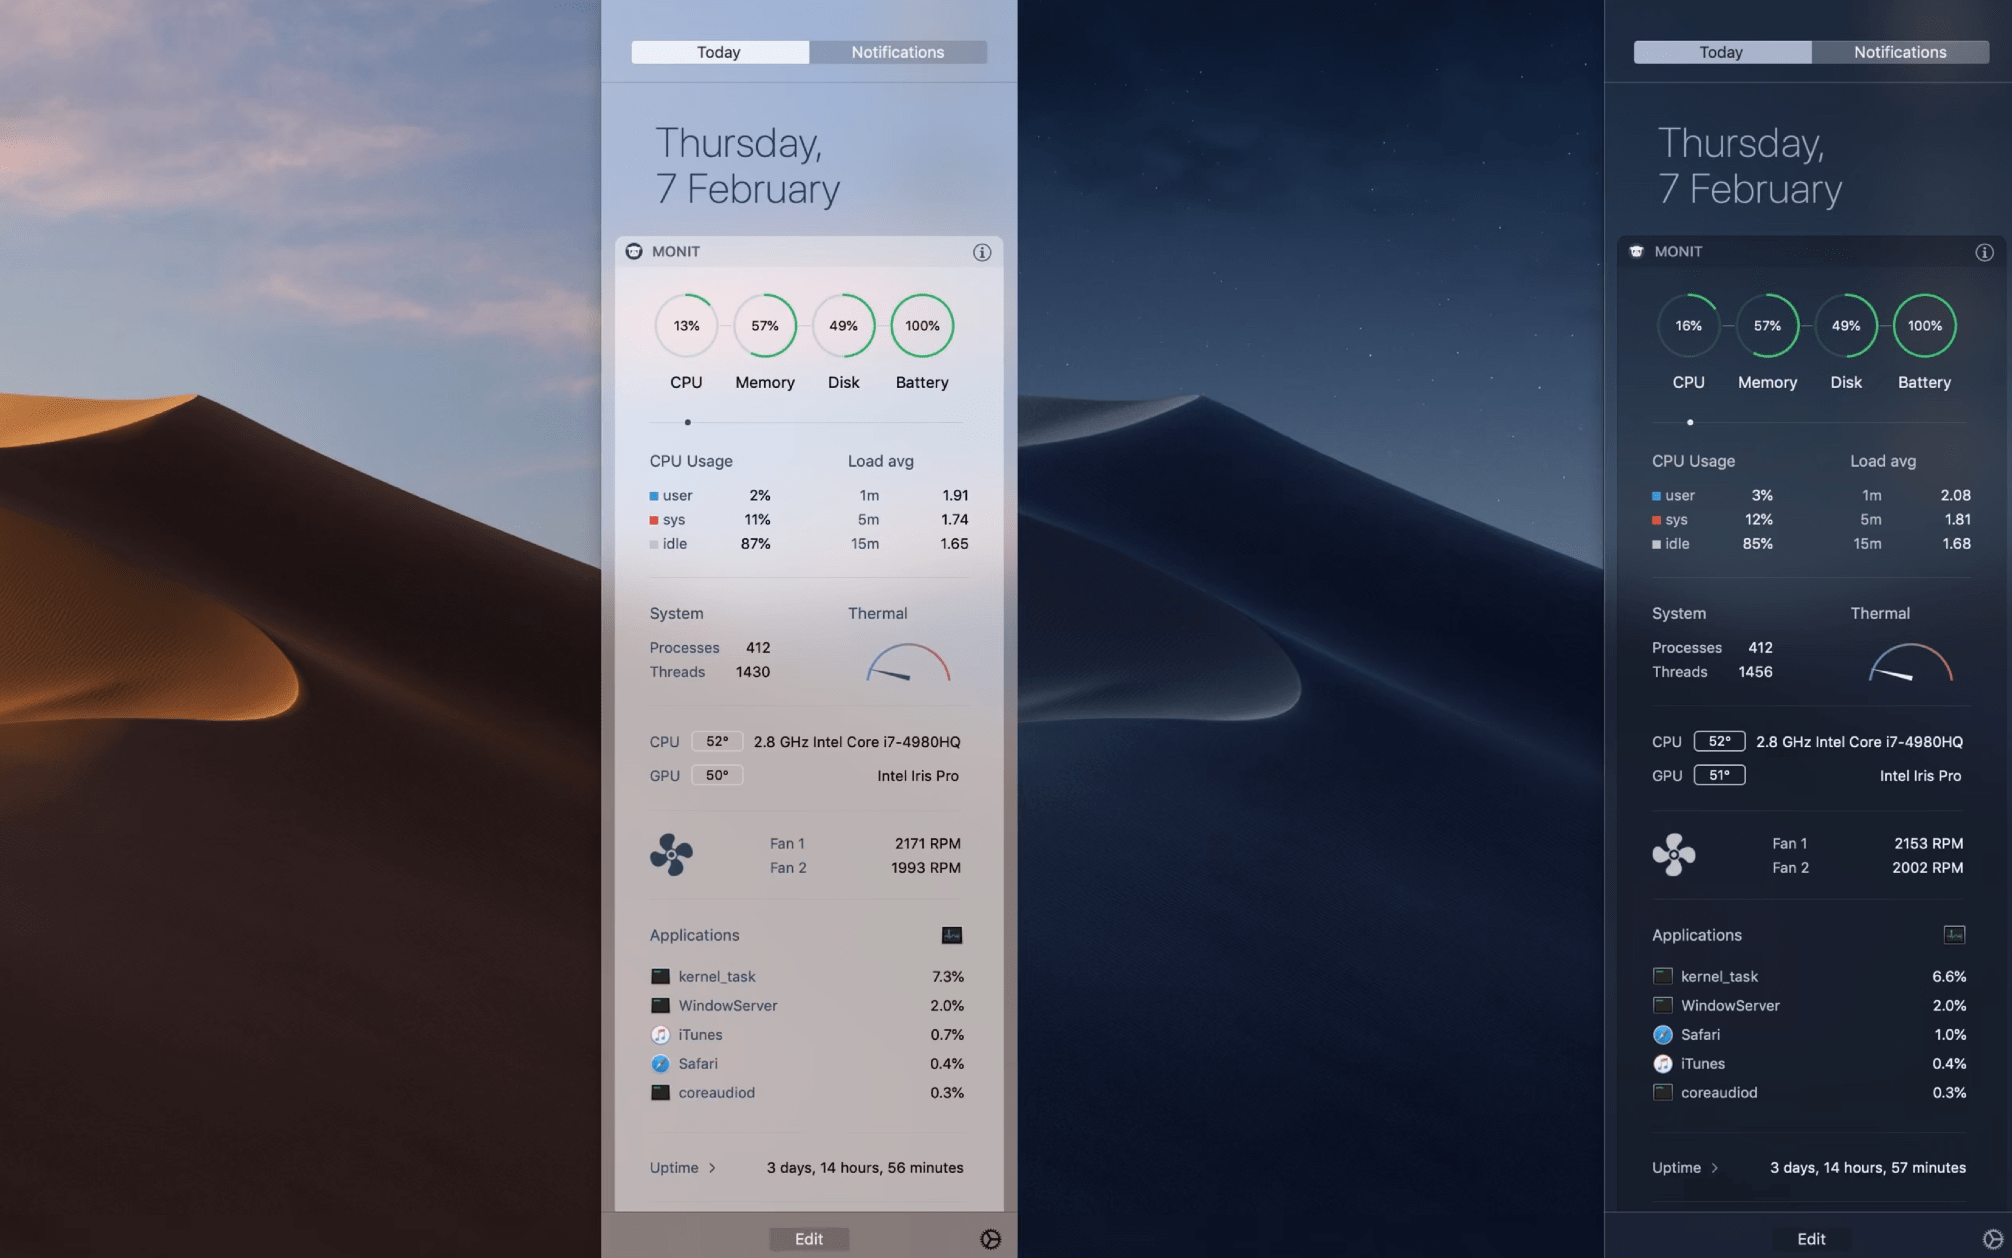Click iTunes icon in light widget applications list
The height and width of the screenshot is (1258, 2012).
[660, 1034]
